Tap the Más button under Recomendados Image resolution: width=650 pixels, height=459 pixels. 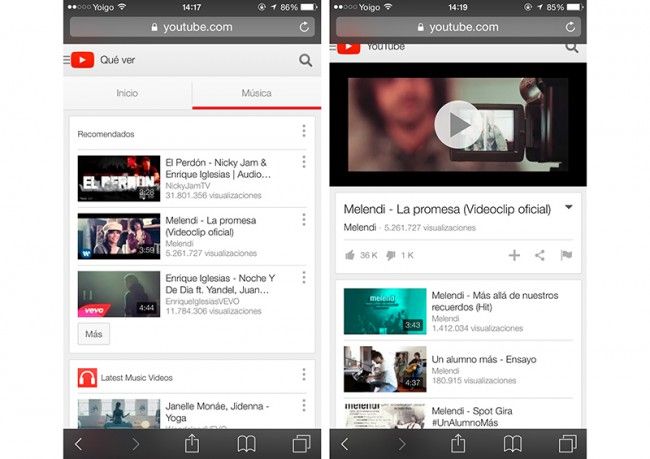click(x=94, y=334)
